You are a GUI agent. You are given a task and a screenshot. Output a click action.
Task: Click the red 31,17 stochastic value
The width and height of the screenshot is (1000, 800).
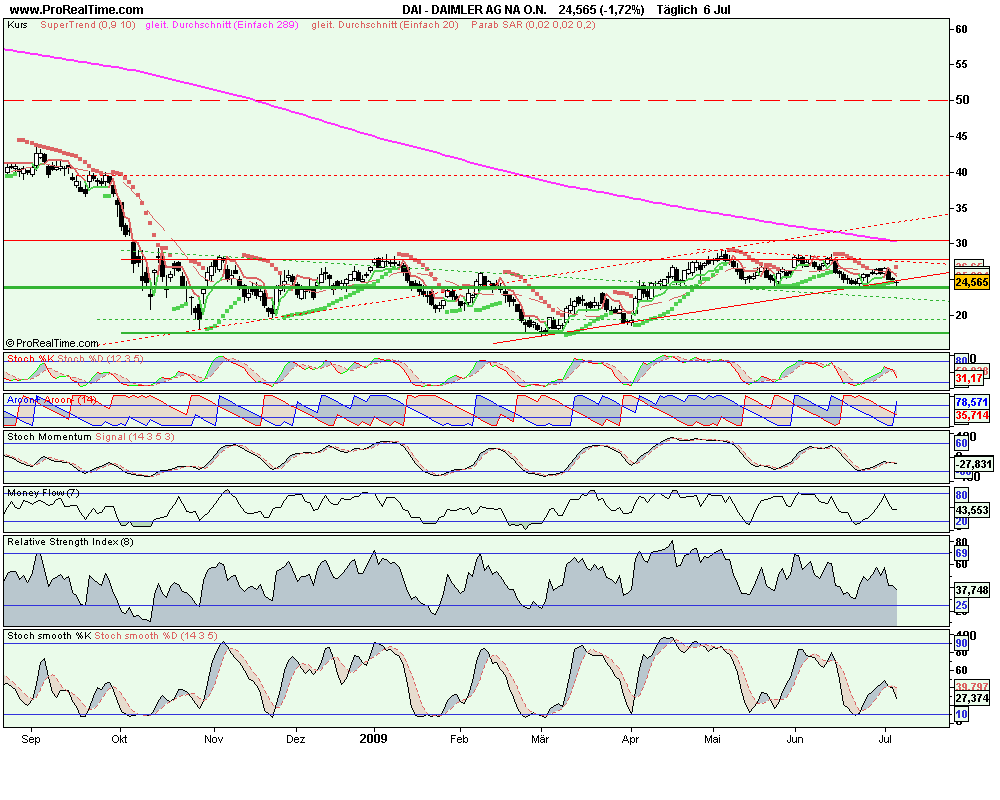(969, 379)
